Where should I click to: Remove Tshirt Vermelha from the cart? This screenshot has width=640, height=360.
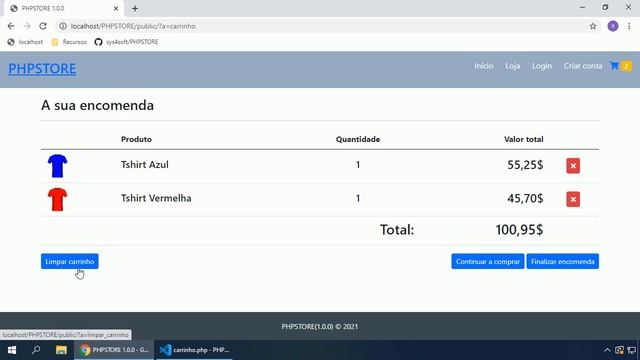pos(573,199)
